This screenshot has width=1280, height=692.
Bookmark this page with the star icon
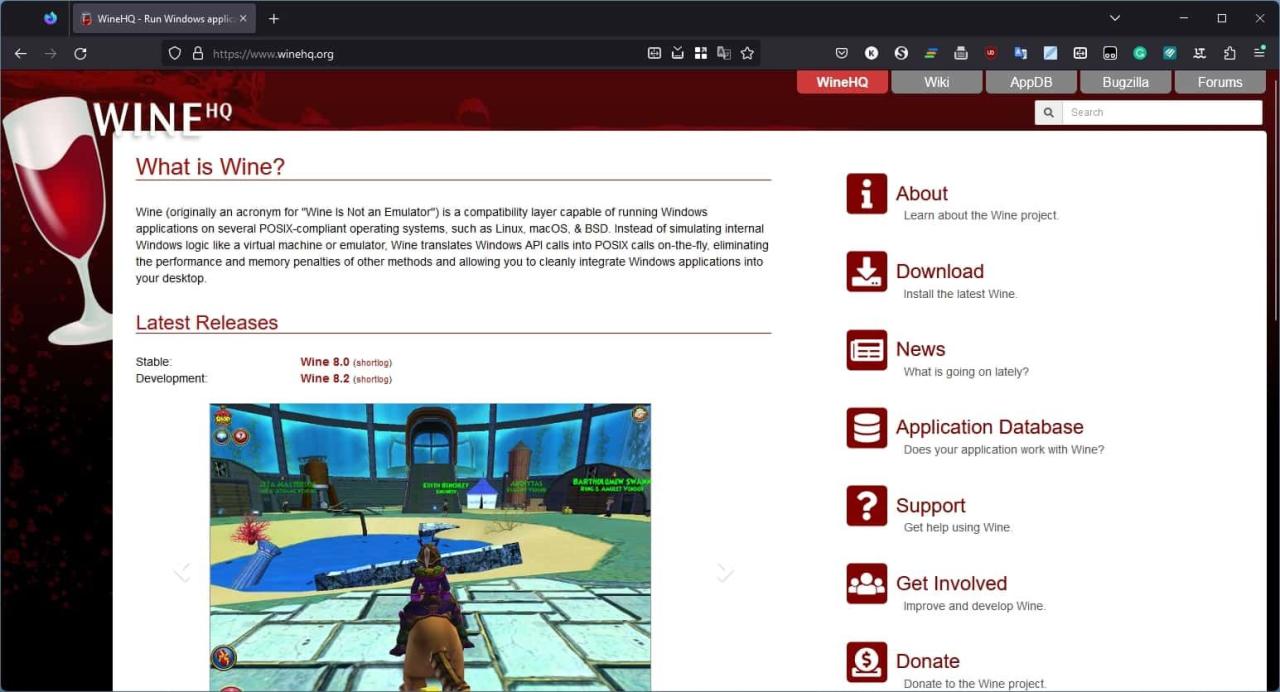pyautogui.click(x=747, y=54)
